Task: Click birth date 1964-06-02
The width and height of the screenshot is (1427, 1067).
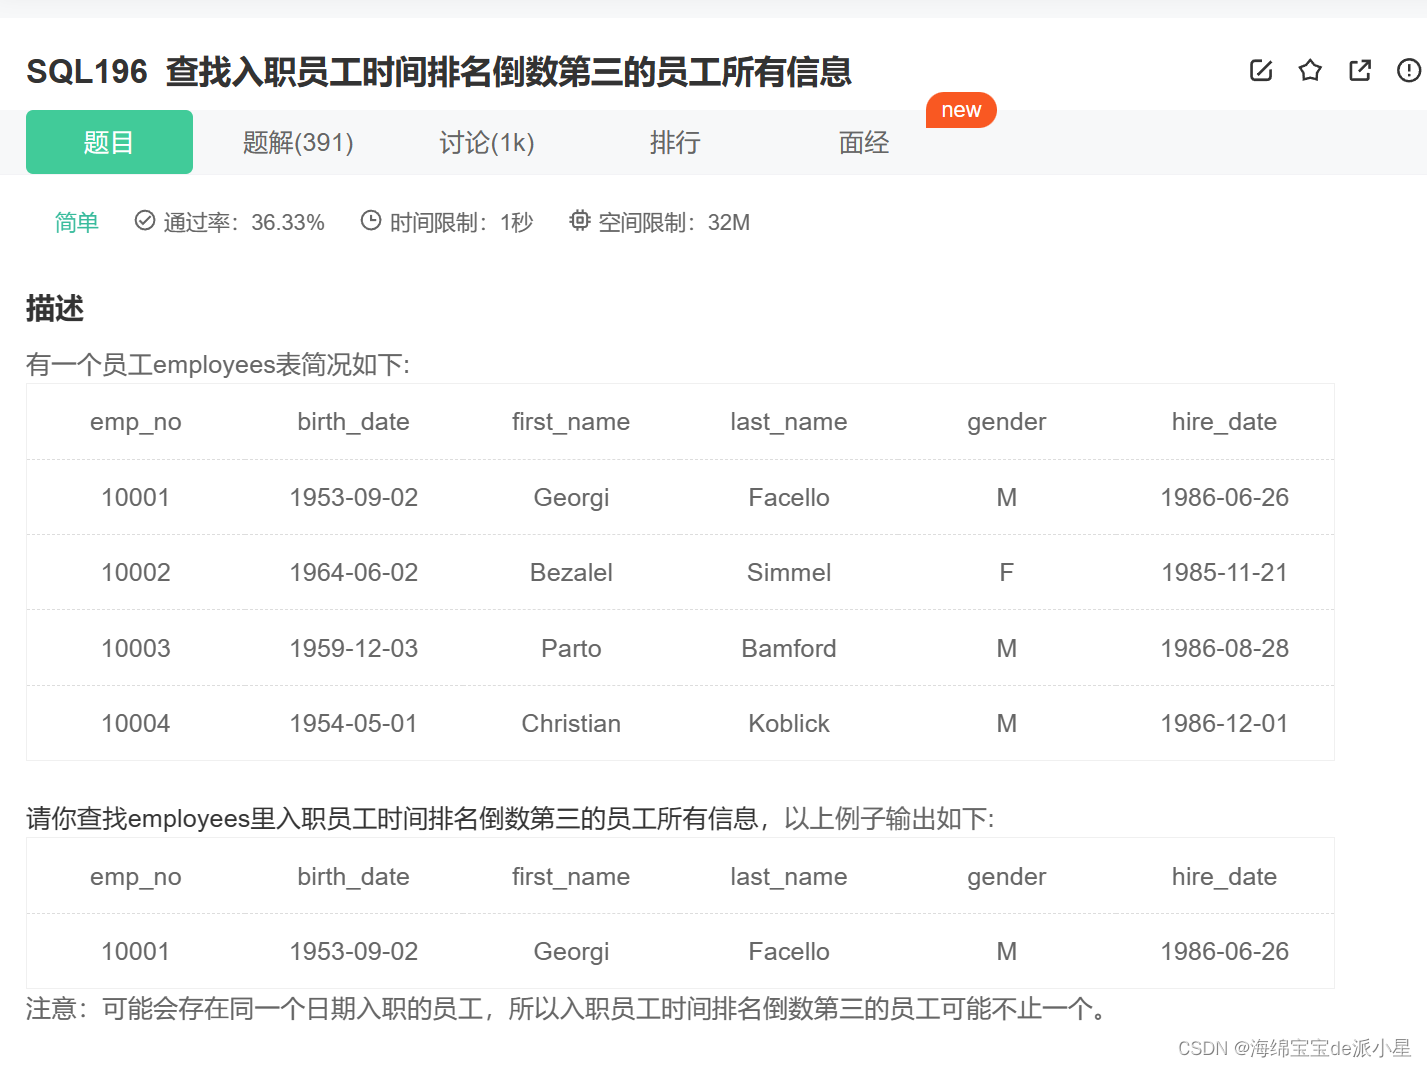Action: pos(353,573)
